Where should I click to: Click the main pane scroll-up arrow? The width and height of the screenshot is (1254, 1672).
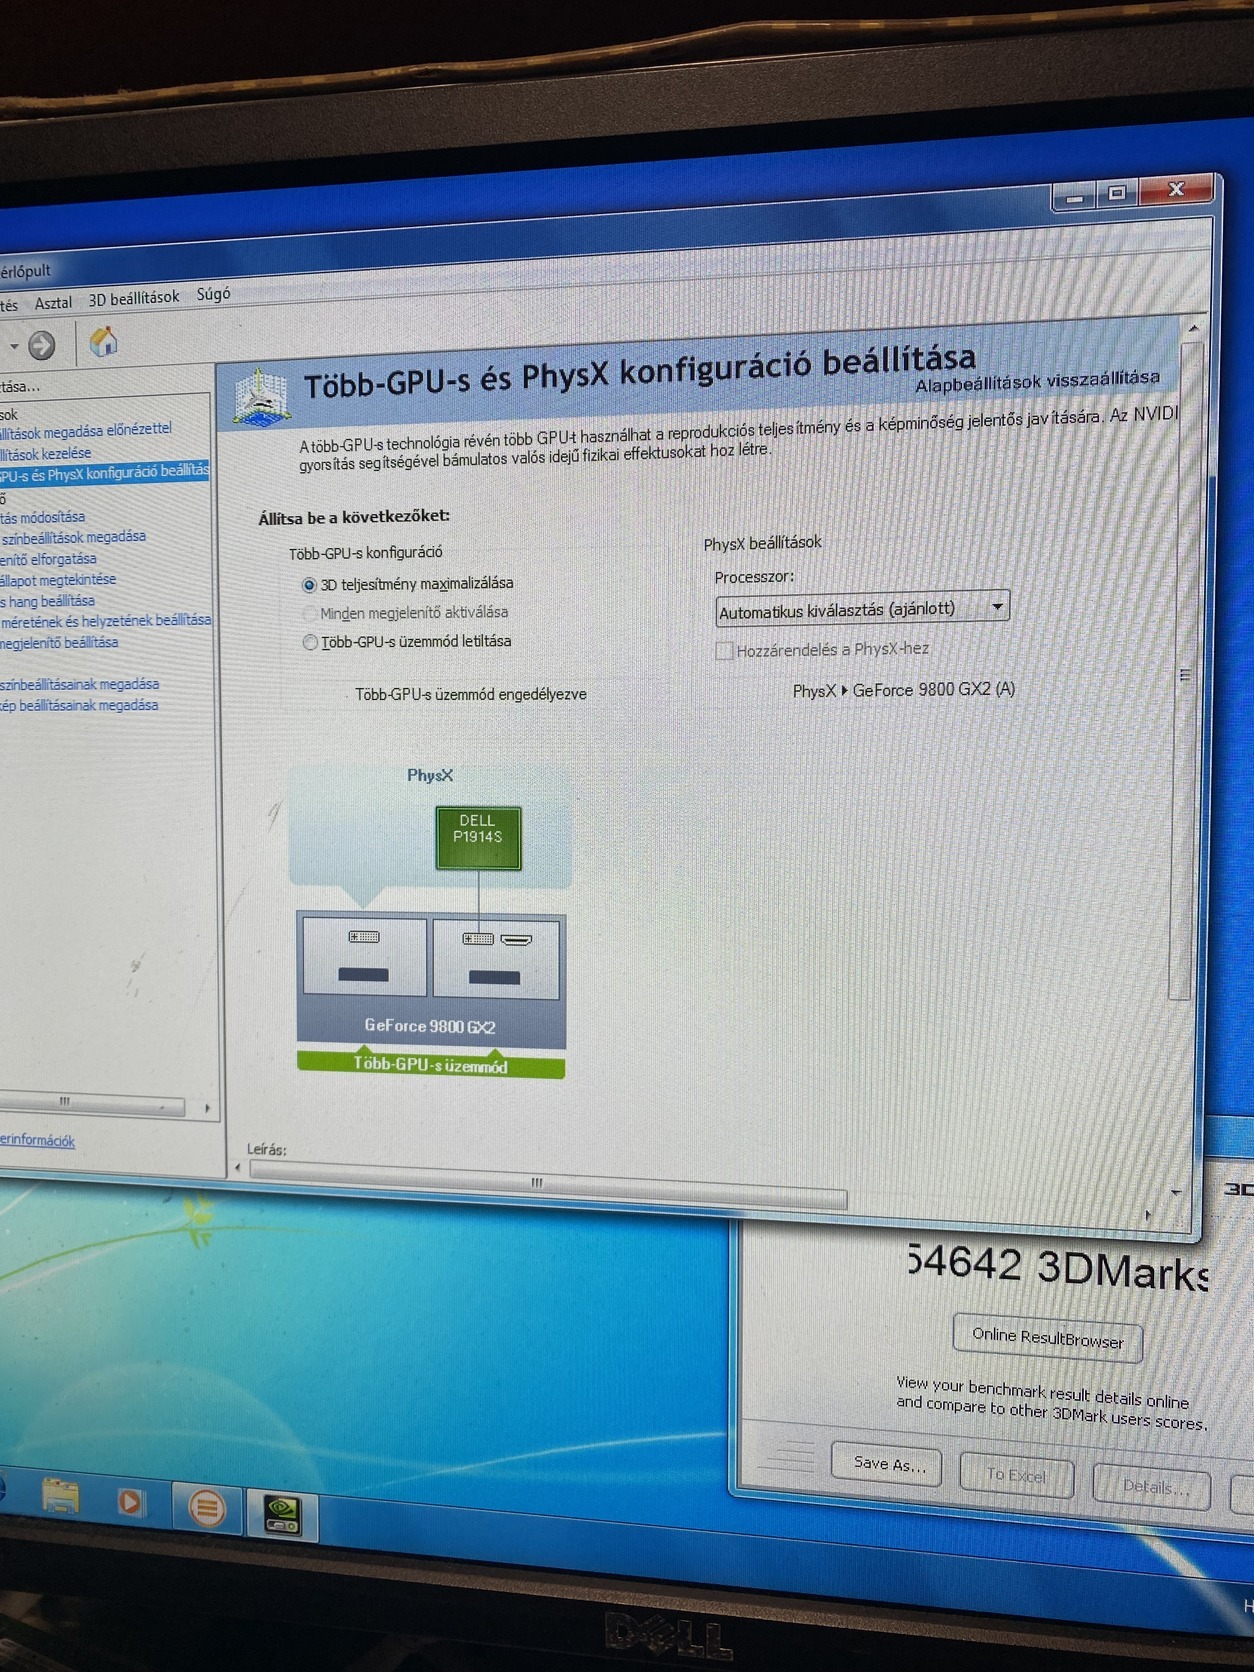(x=1193, y=328)
